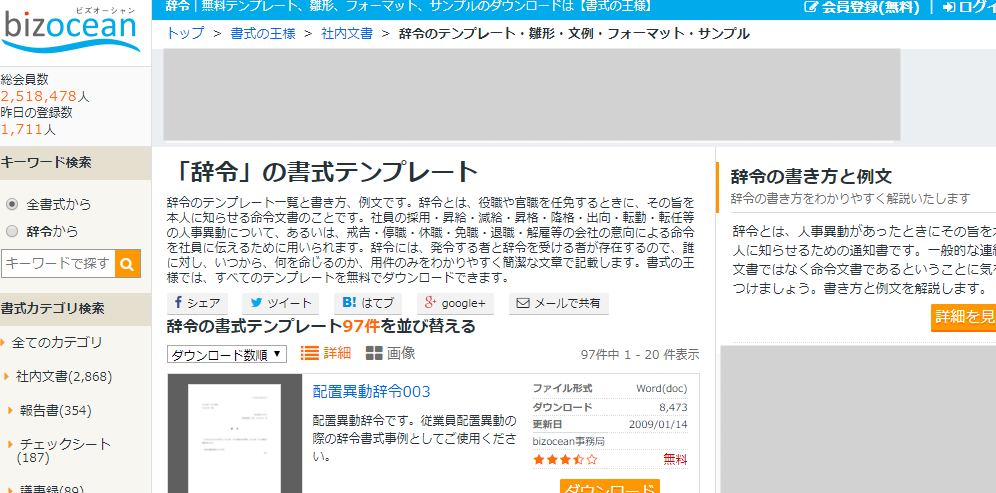Click the 会員登録(無料) registration link
996x493 pixels.
tap(861, 8)
